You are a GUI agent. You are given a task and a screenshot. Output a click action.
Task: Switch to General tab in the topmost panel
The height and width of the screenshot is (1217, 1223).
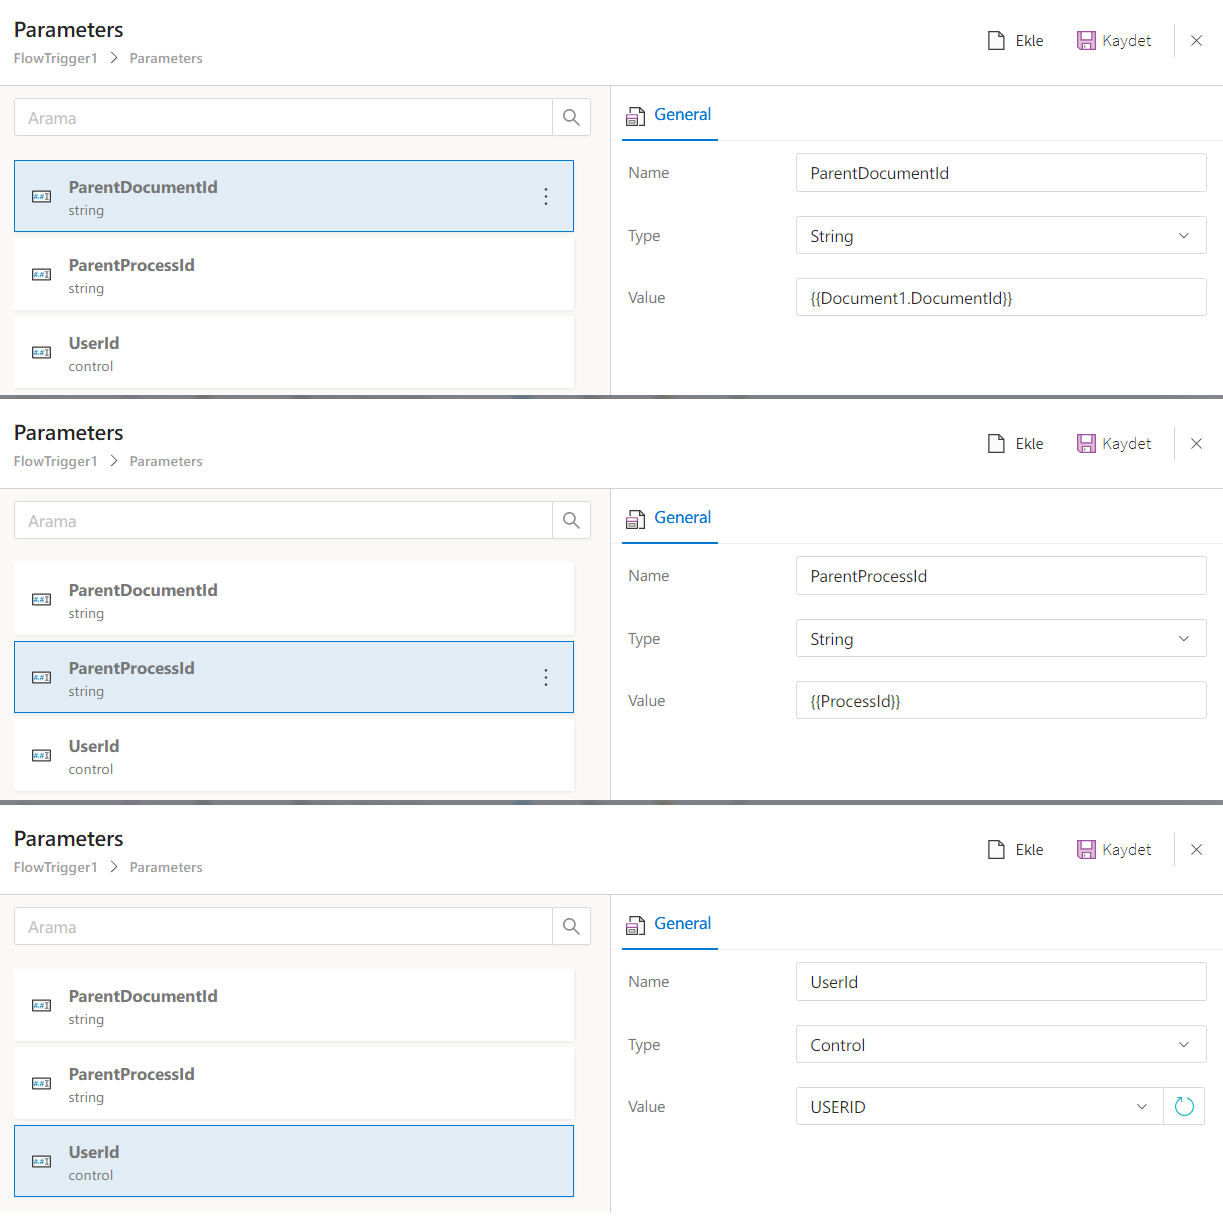[682, 115]
